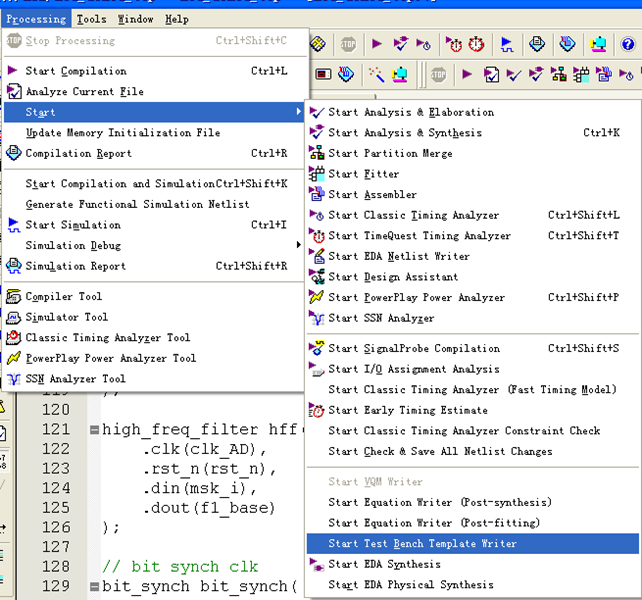The width and height of the screenshot is (642, 600).
Task: Click the MegaWizard wand icon
Action: 376,75
